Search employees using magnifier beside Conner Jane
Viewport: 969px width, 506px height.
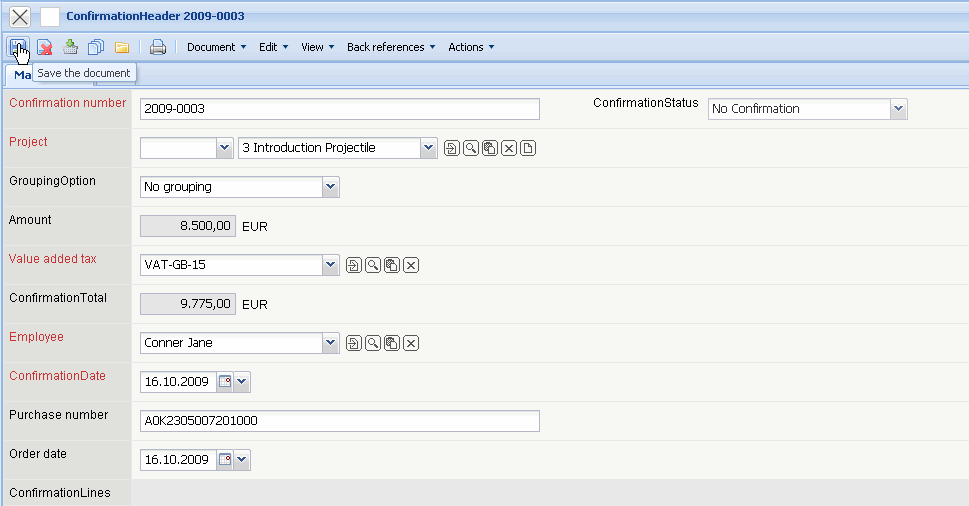pyautogui.click(x=372, y=343)
